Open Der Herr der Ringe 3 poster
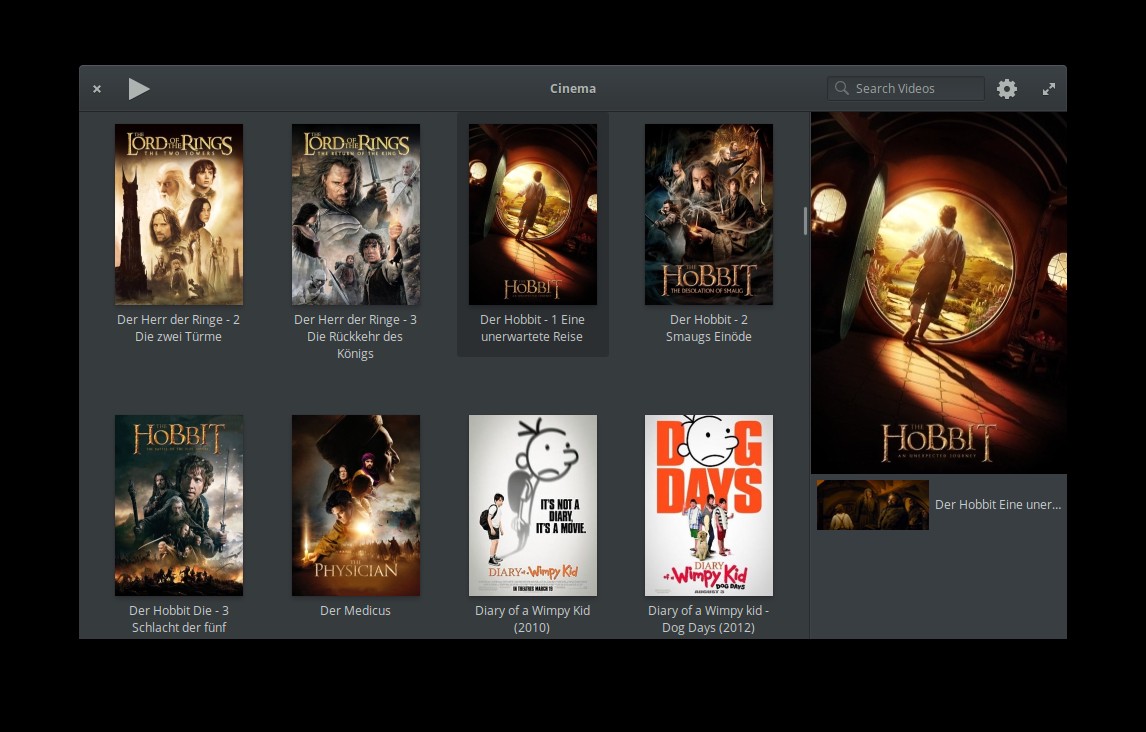Viewport: 1146px width, 732px height. click(355, 214)
